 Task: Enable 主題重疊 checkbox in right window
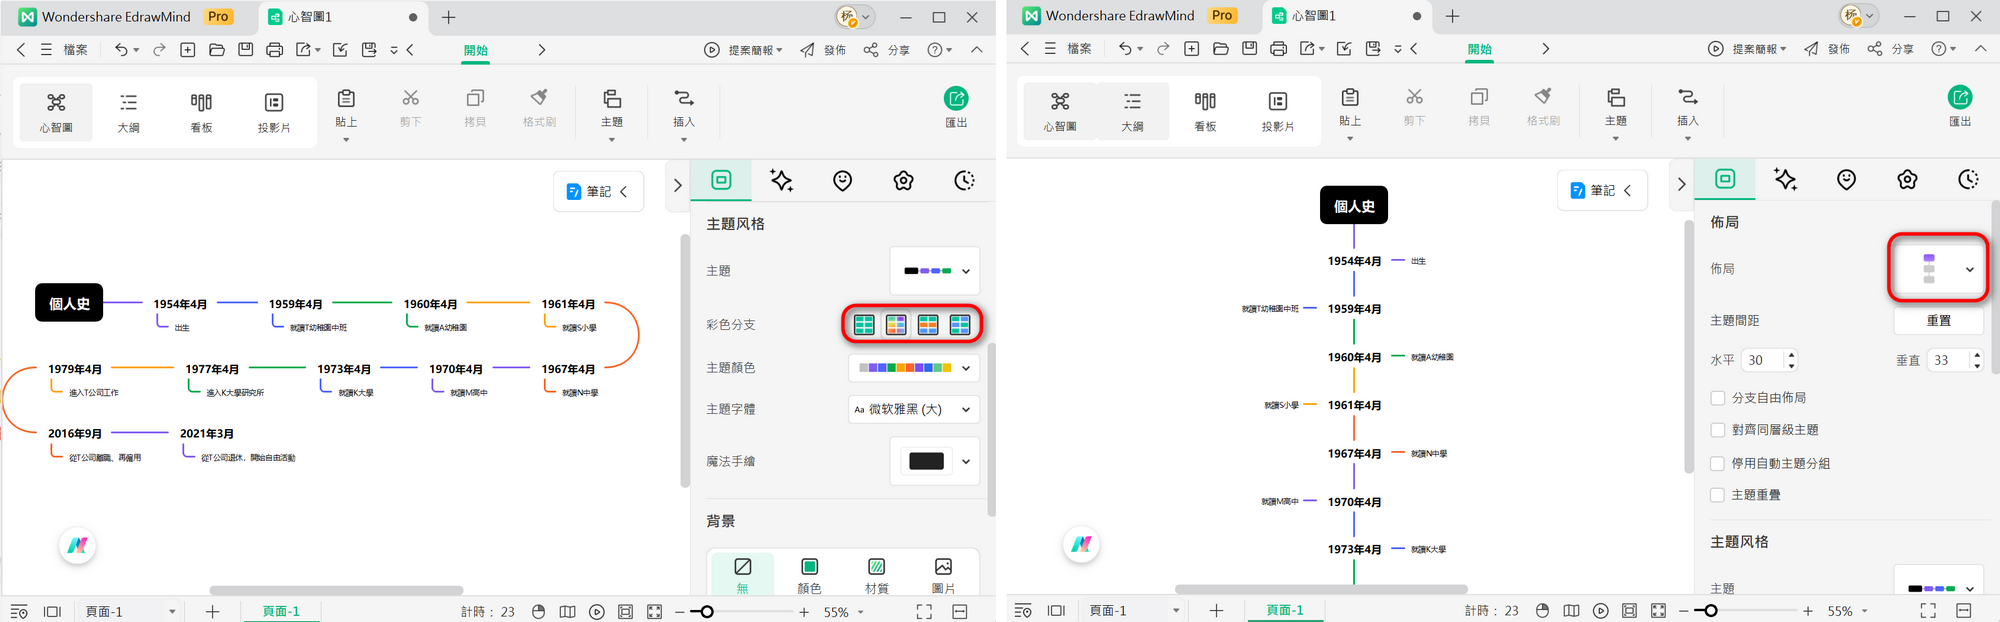(x=1718, y=495)
